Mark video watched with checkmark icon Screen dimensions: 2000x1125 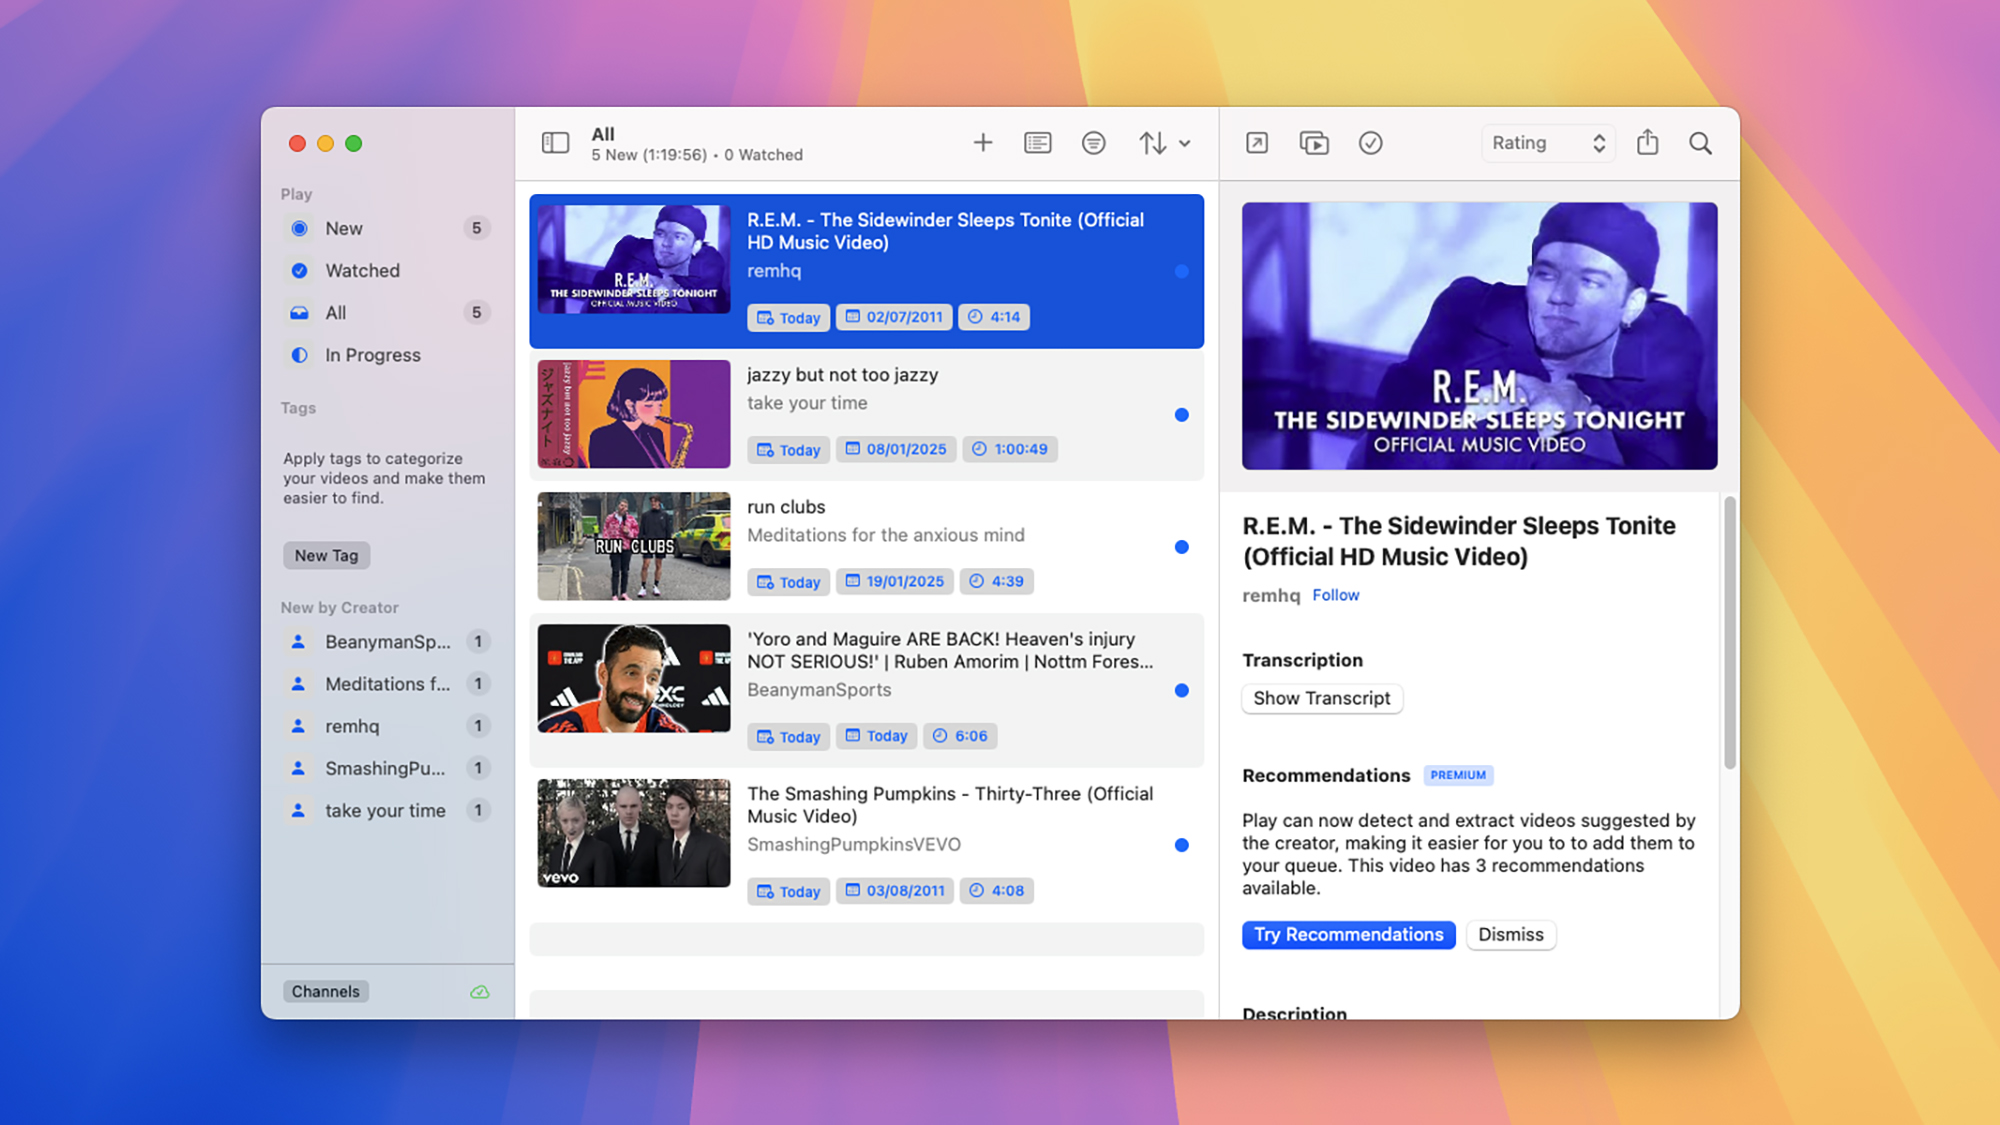(1370, 143)
